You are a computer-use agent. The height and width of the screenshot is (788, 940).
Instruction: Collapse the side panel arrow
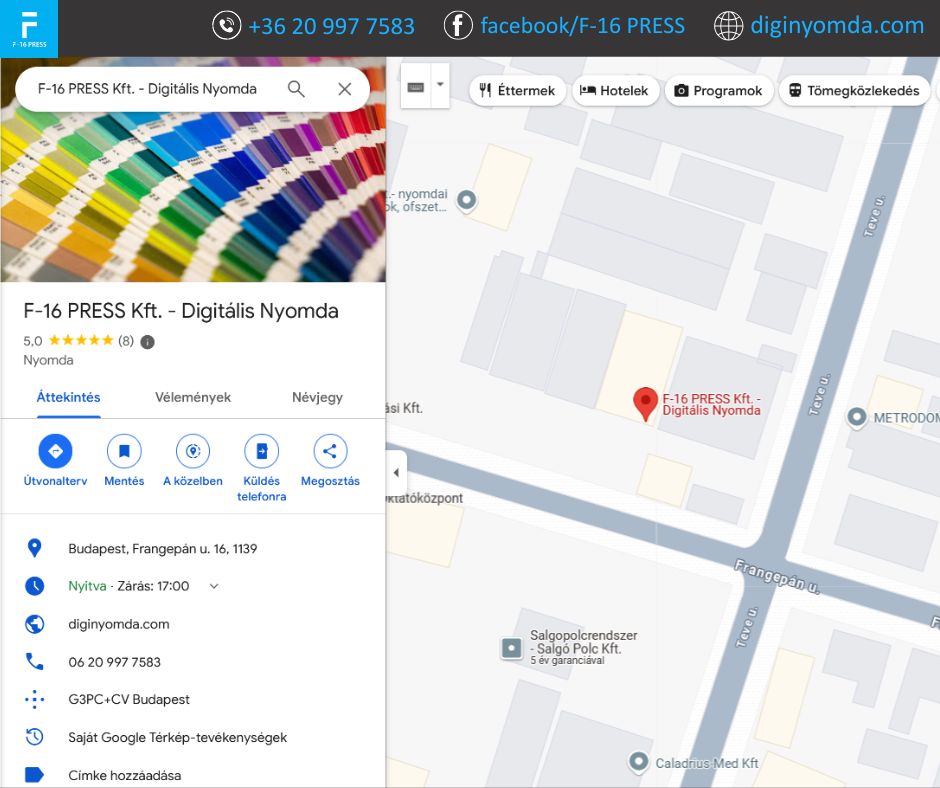point(396,472)
